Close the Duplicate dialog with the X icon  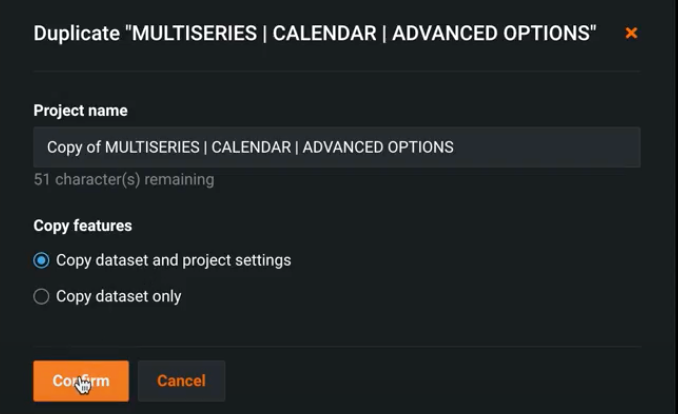pos(631,33)
